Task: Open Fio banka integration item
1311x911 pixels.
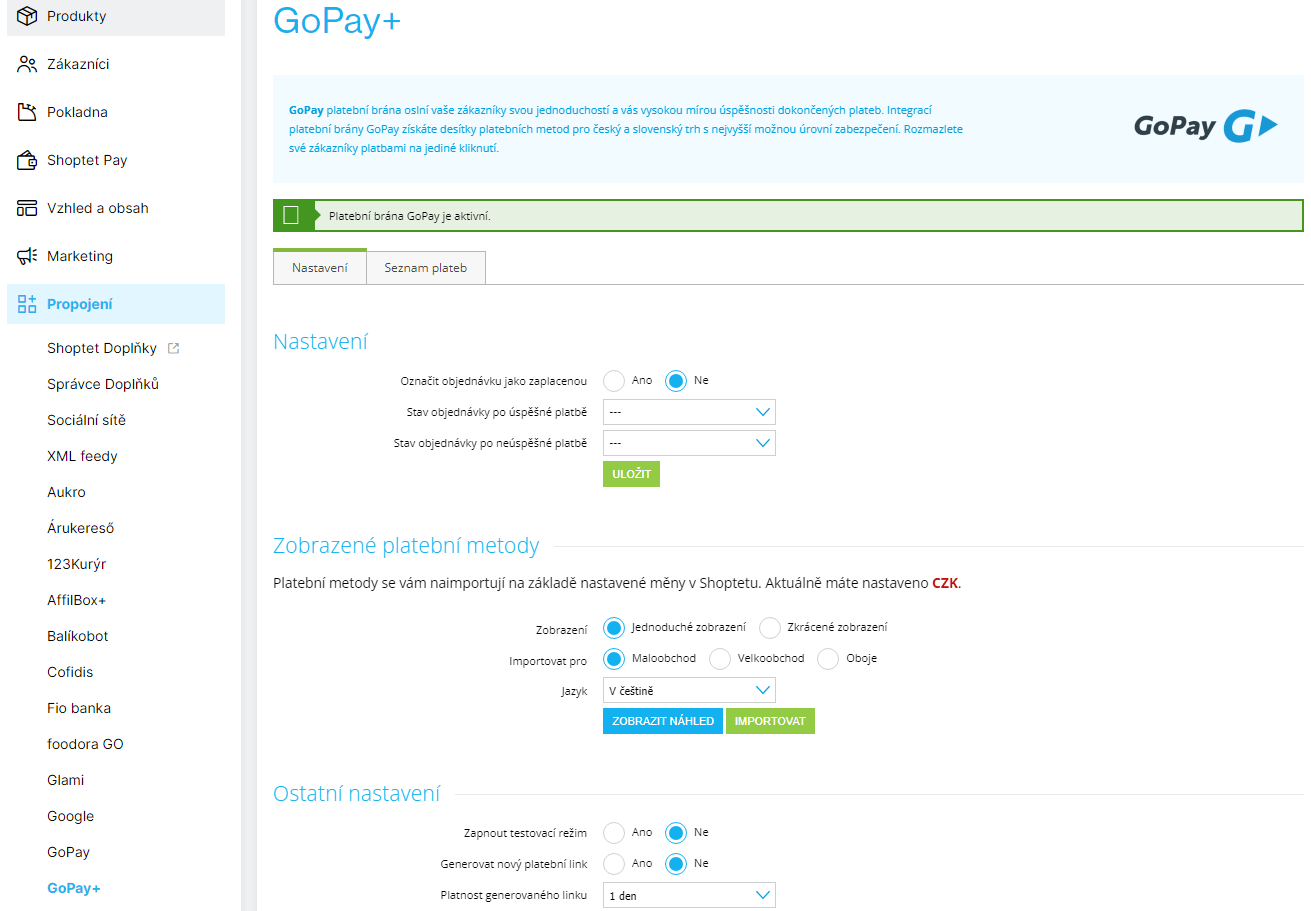Action: point(79,708)
